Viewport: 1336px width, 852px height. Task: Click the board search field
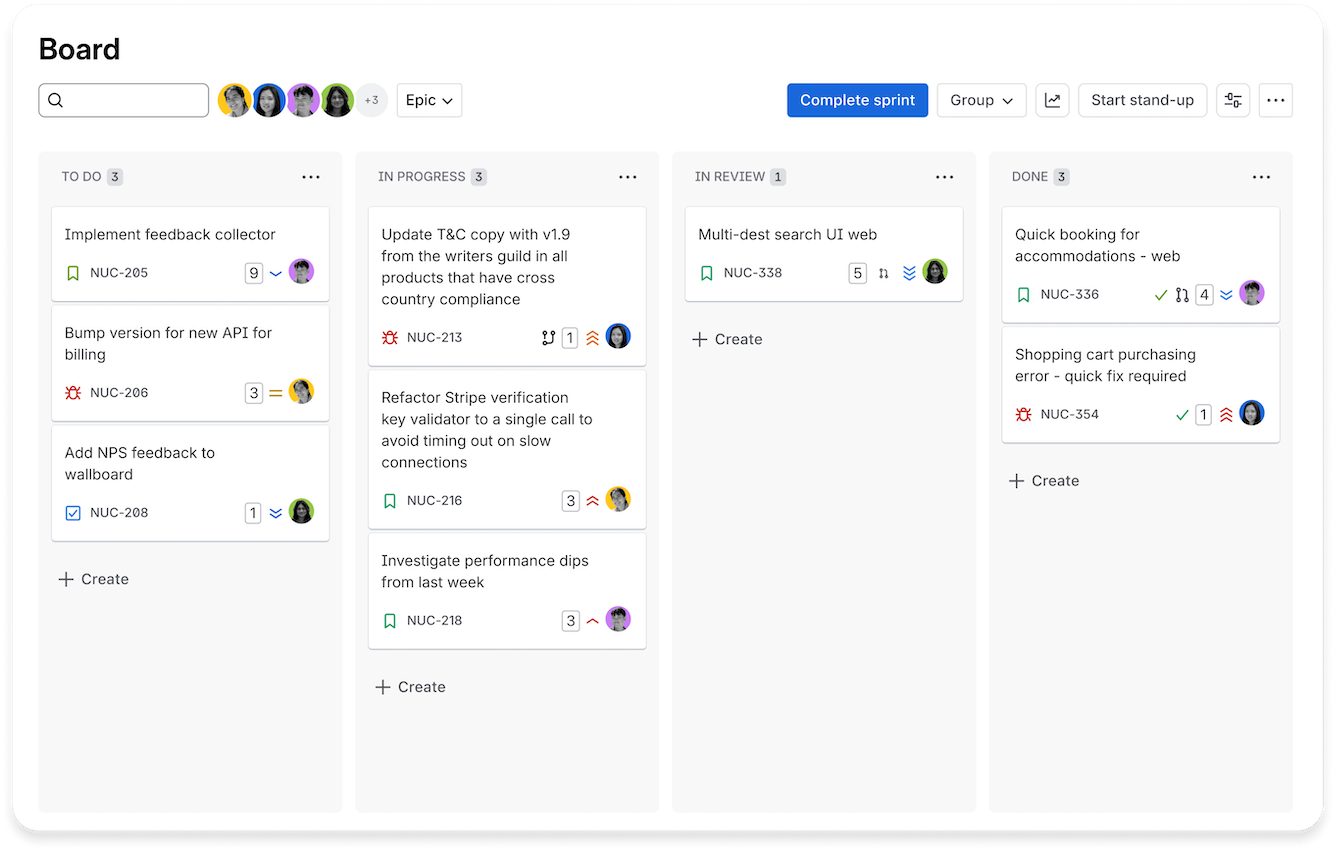[124, 100]
